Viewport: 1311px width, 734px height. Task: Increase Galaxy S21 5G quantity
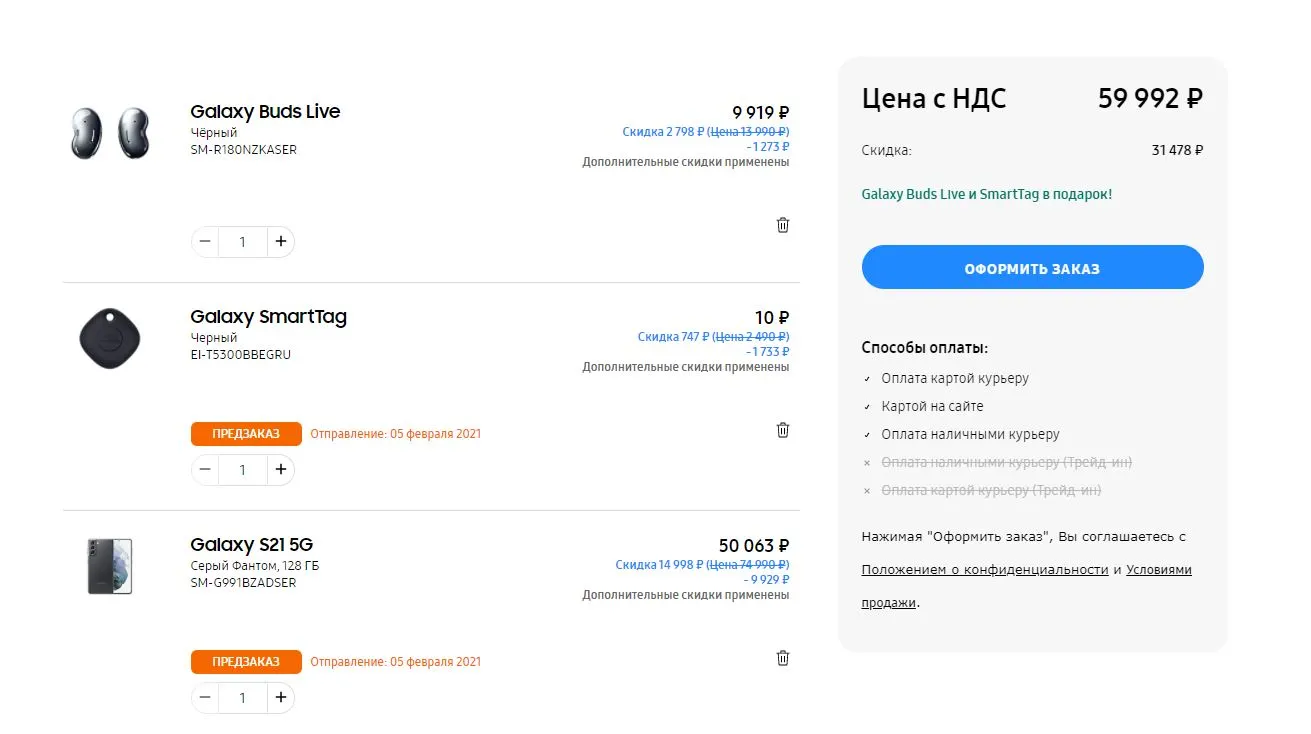pos(281,698)
